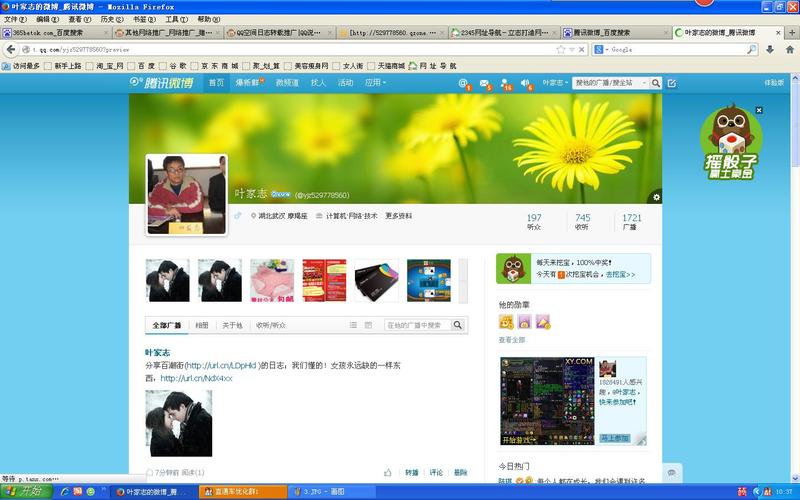Click the Windows 开始 Start button
The height and width of the screenshot is (500, 800).
coord(24,492)
